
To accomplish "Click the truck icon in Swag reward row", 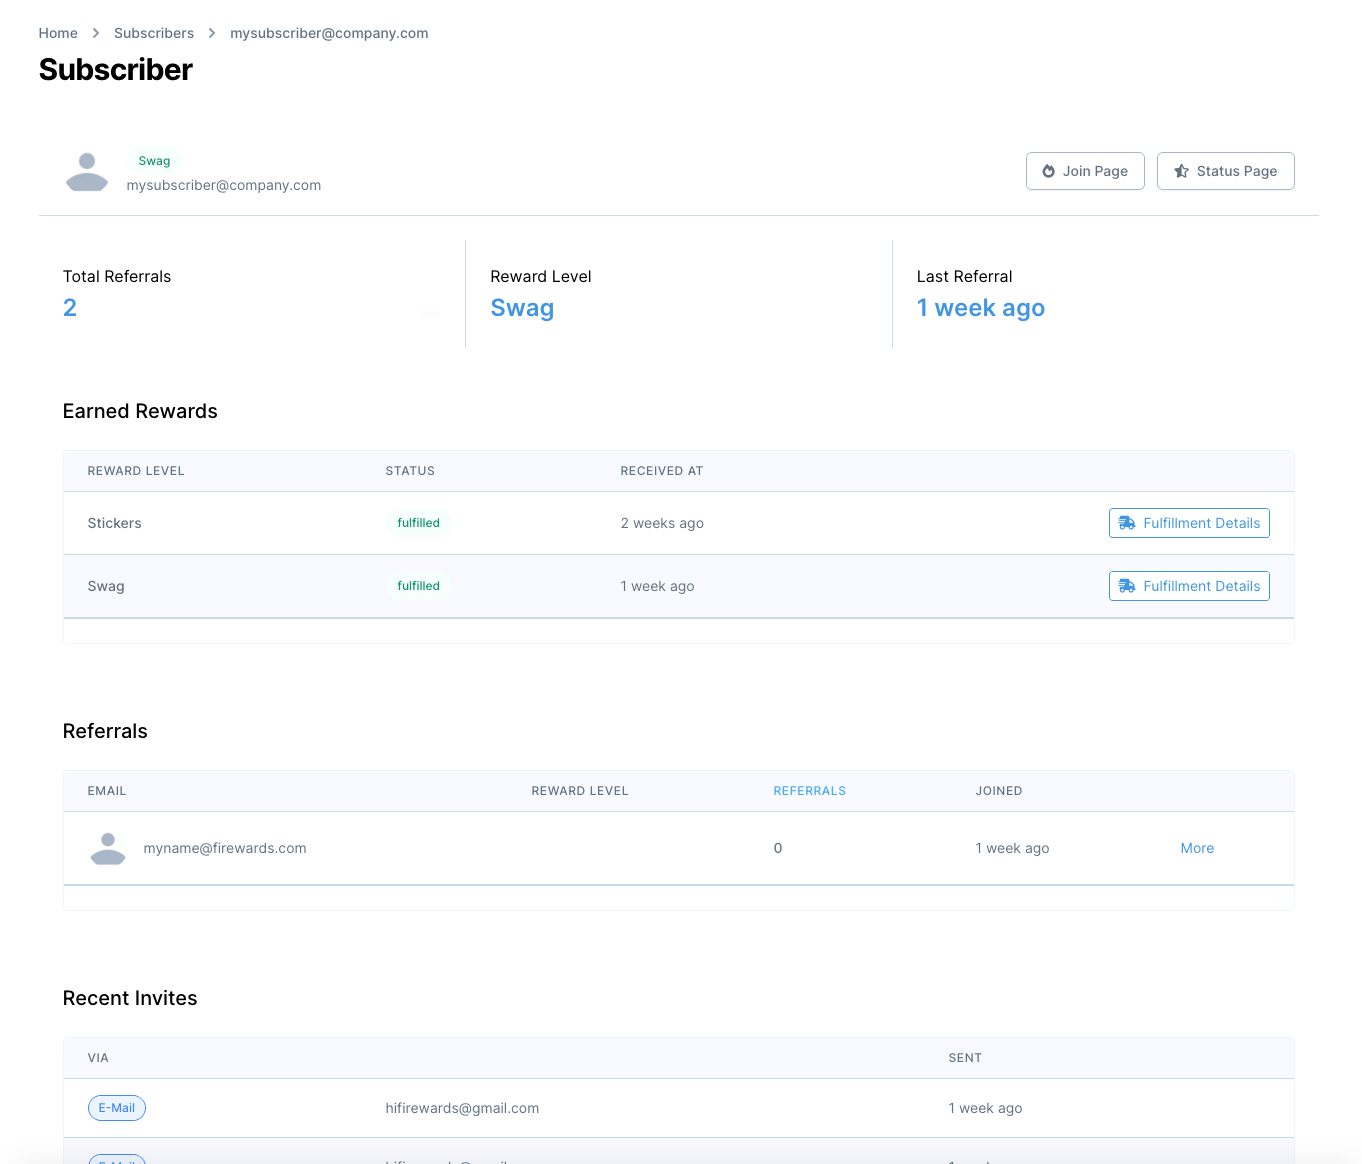I will [x=1127, y=586].
